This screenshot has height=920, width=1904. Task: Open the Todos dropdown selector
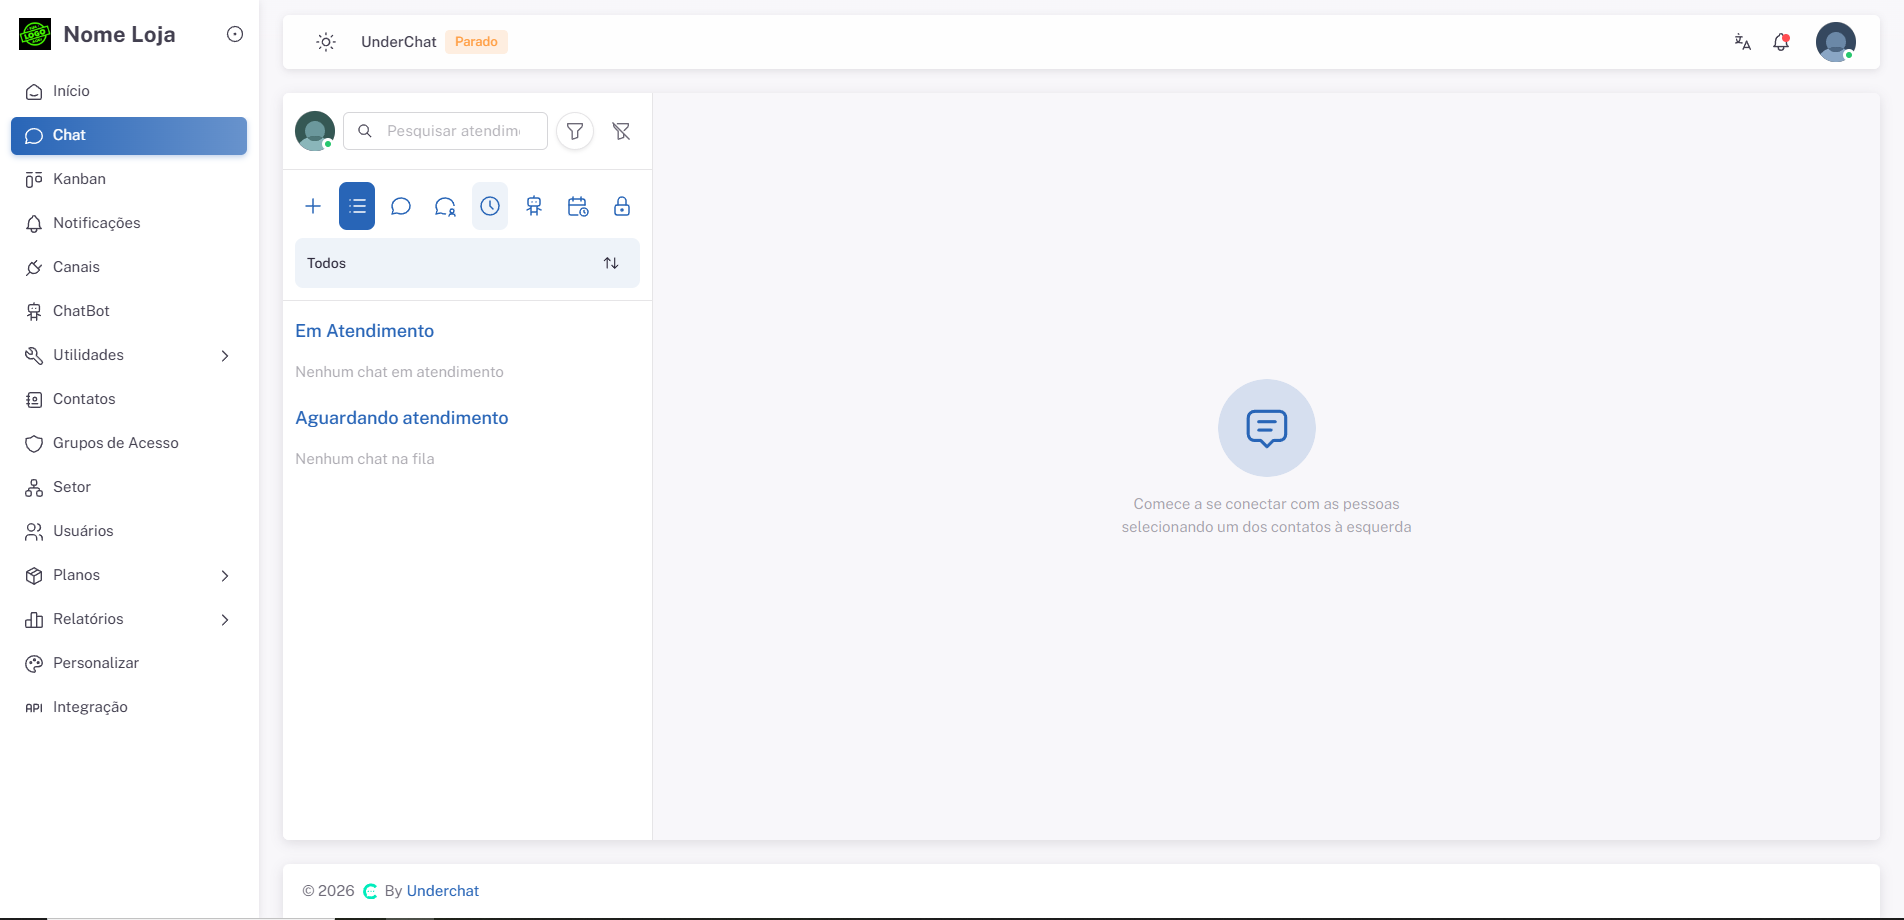pyautogui.click(x=467, y=263)
